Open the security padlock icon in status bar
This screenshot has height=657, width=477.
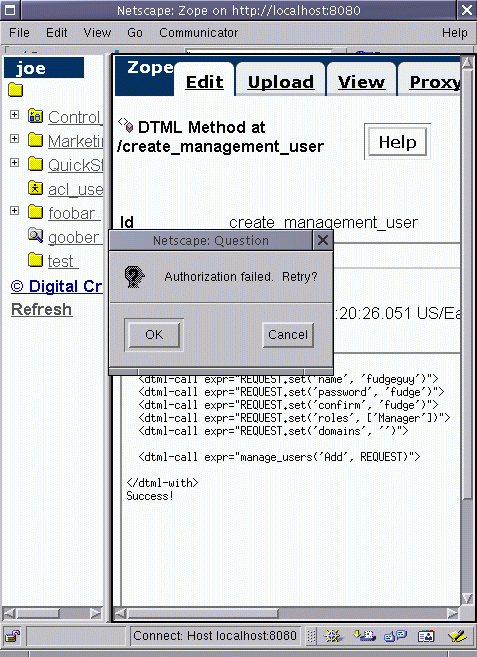pos(13,636)
